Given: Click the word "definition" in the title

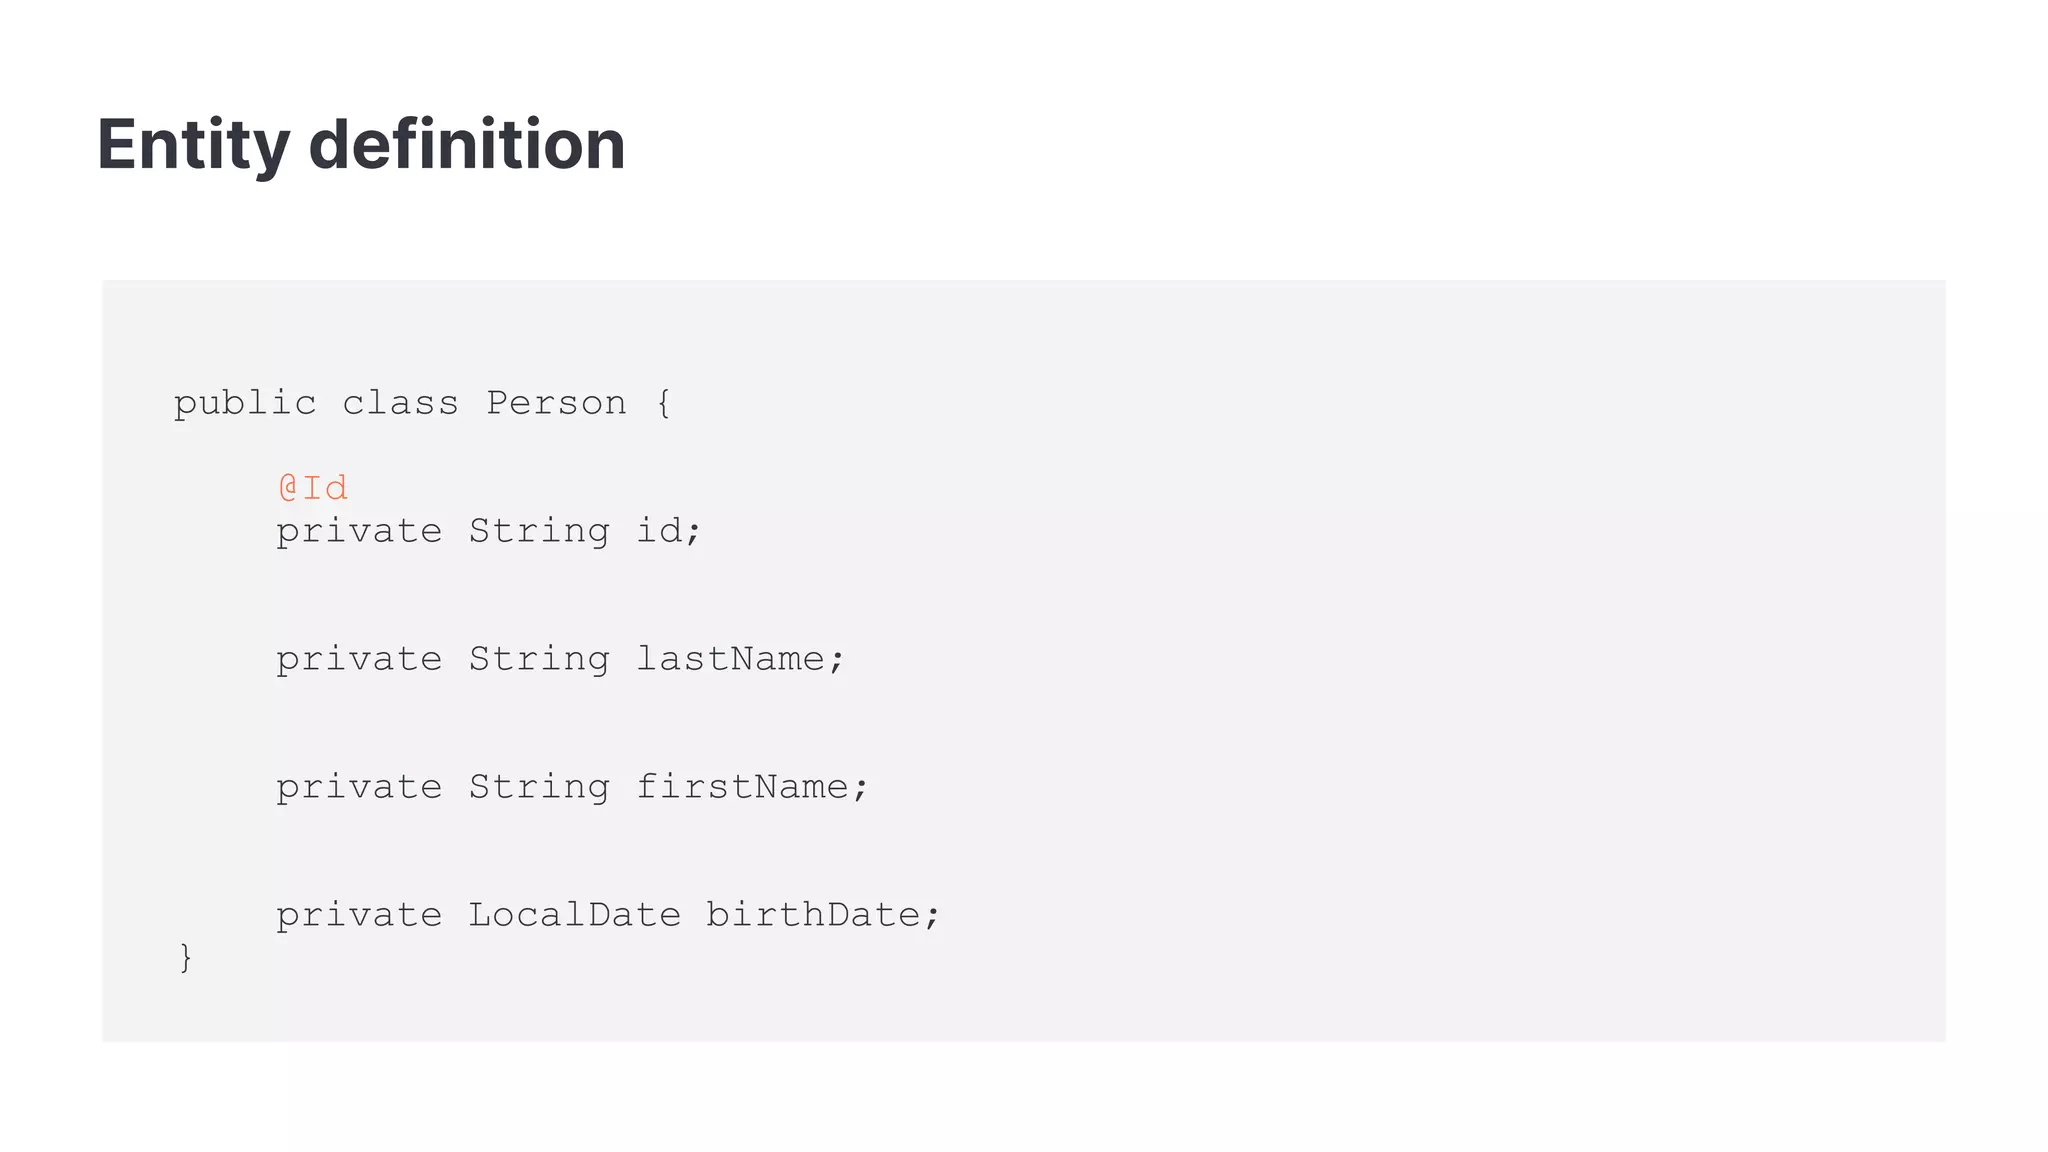Looking at the screenshot, I should tap(467, 145).
